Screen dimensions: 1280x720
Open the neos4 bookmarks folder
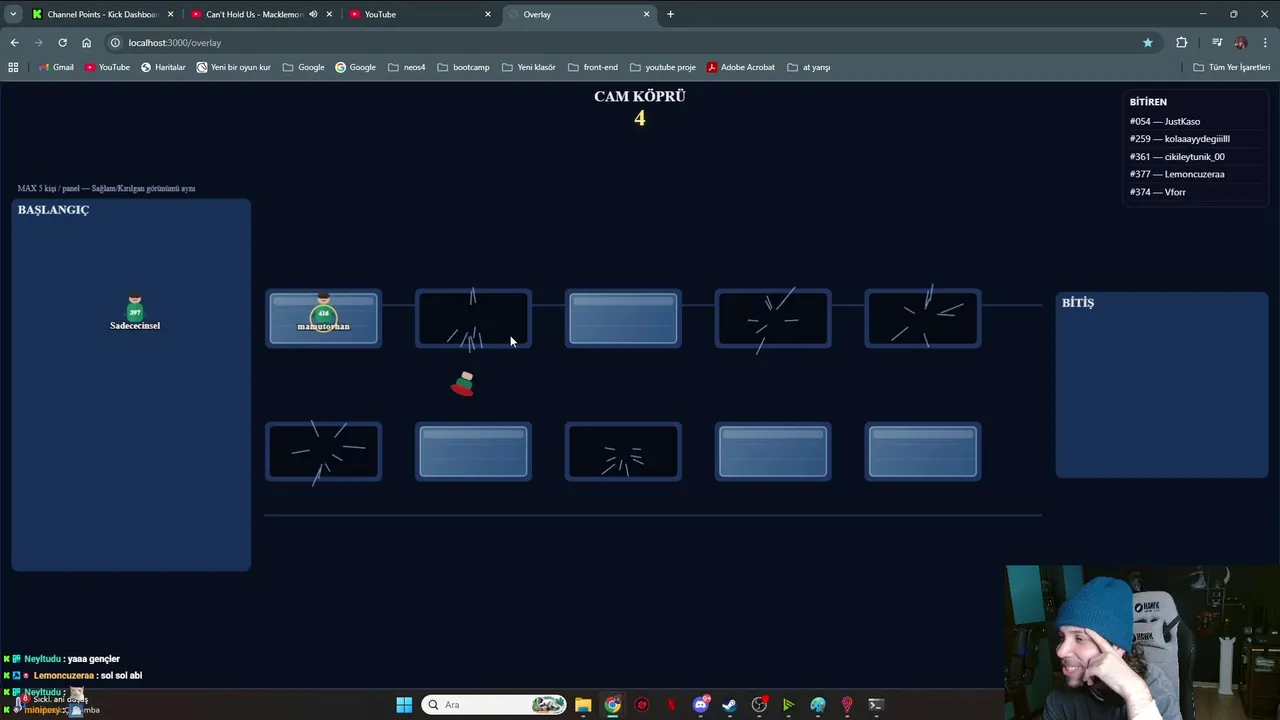(406, 67)
